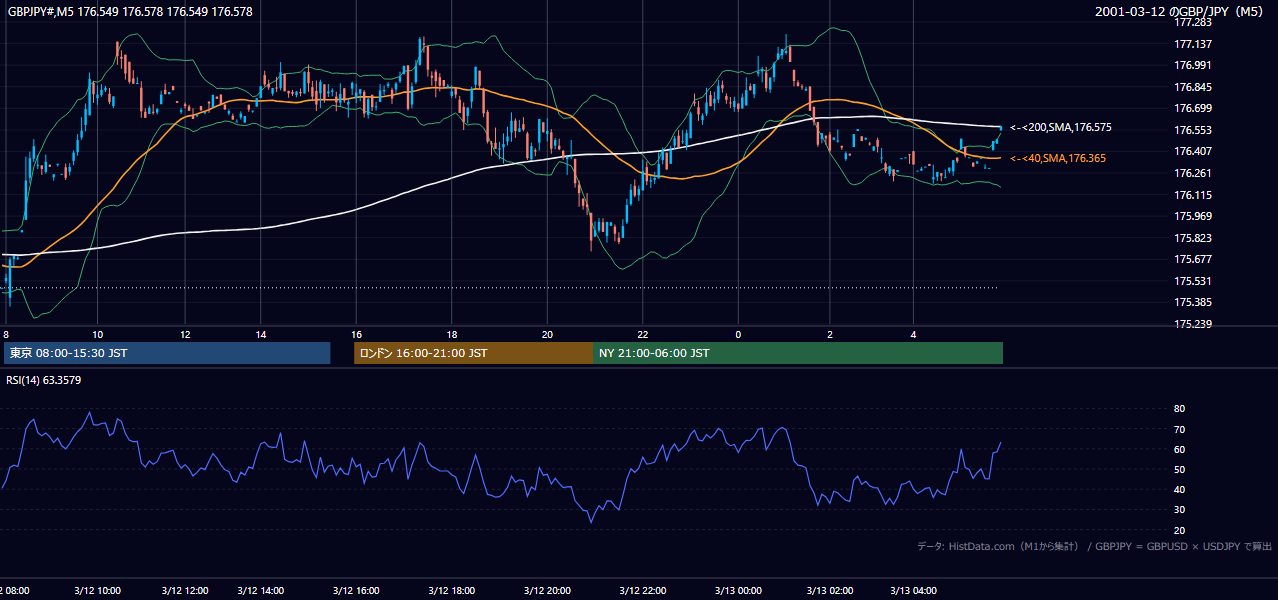Viewport: 1278px width, 600px height.
Task: Click bottom time label 3/12 10:00
Action: pos(98,590)
